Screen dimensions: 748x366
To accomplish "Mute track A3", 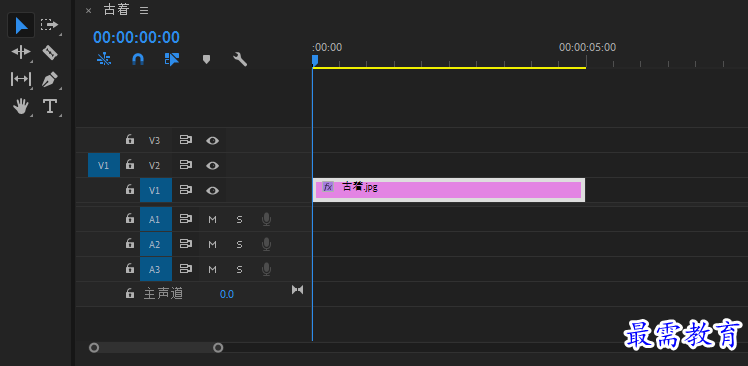I will click(x=212, y=269).
